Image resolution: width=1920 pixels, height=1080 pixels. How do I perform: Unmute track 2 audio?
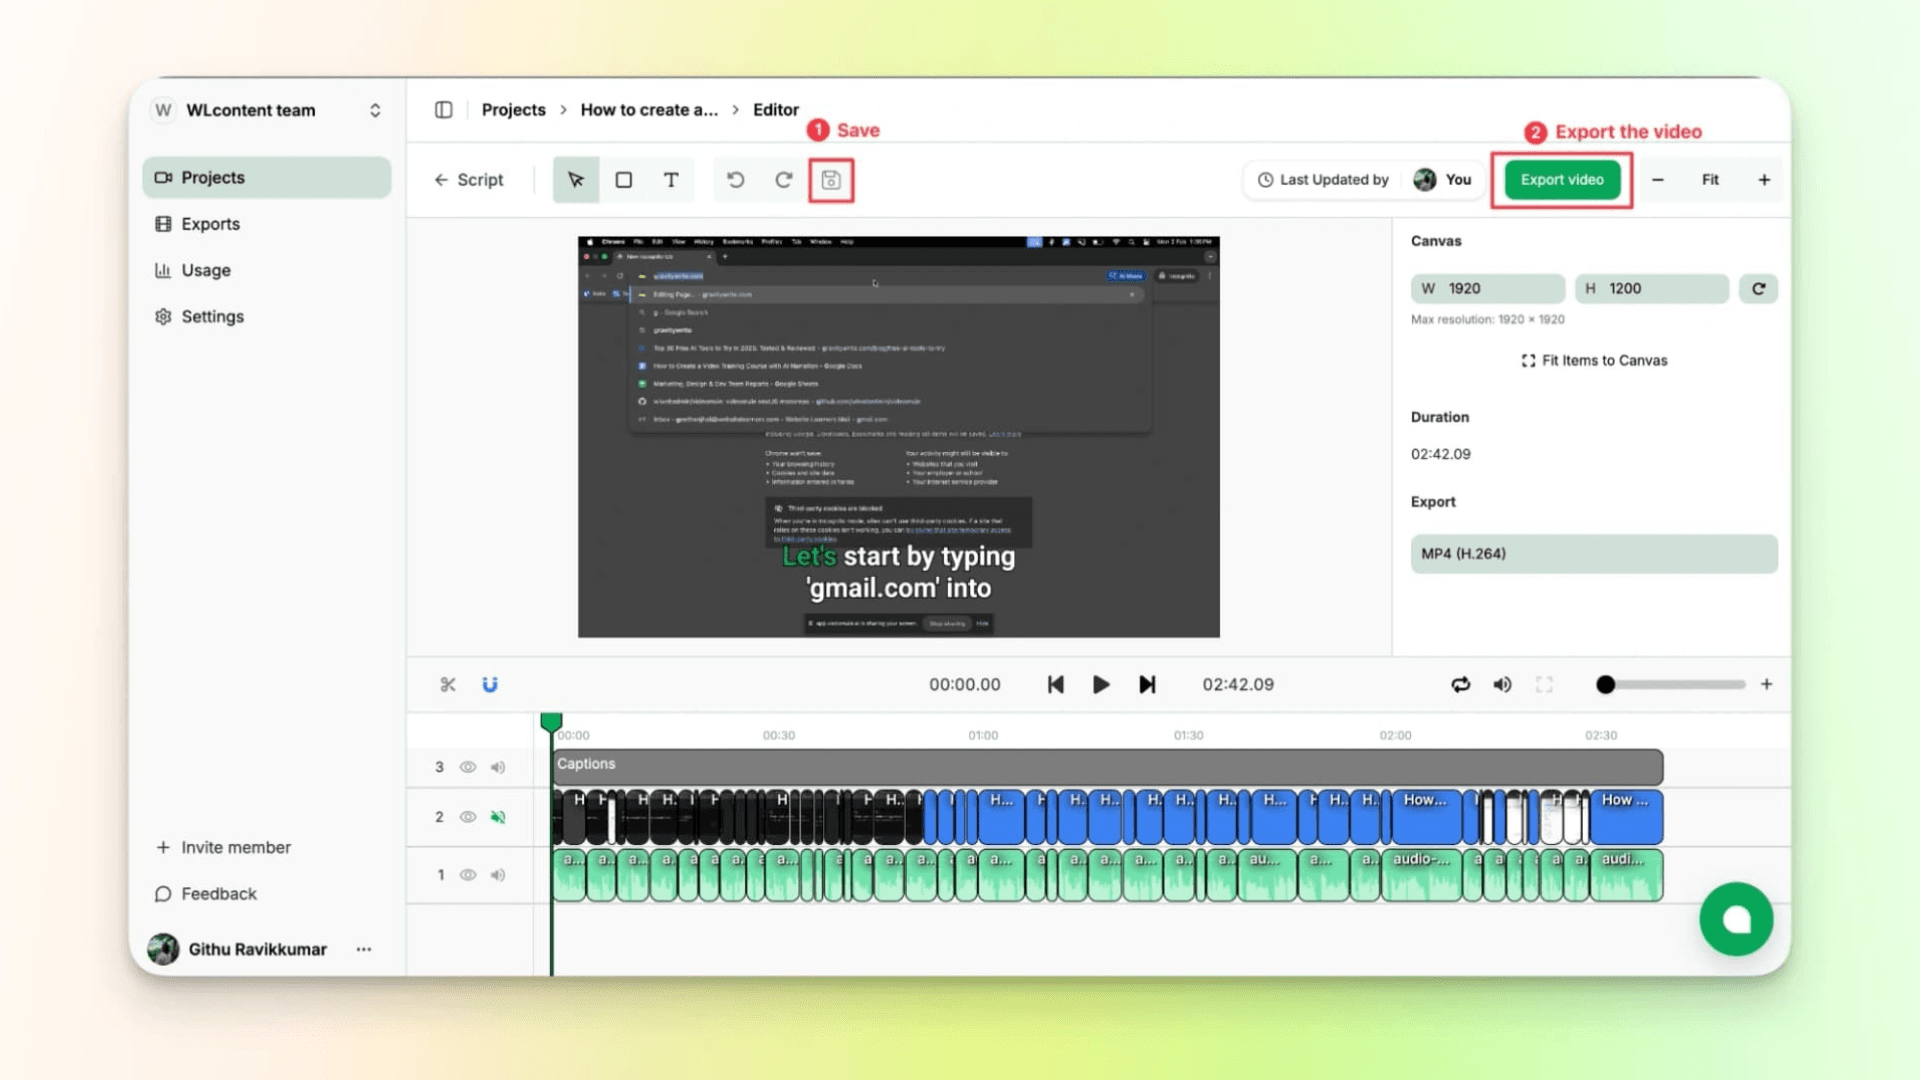tap(498, 817)
